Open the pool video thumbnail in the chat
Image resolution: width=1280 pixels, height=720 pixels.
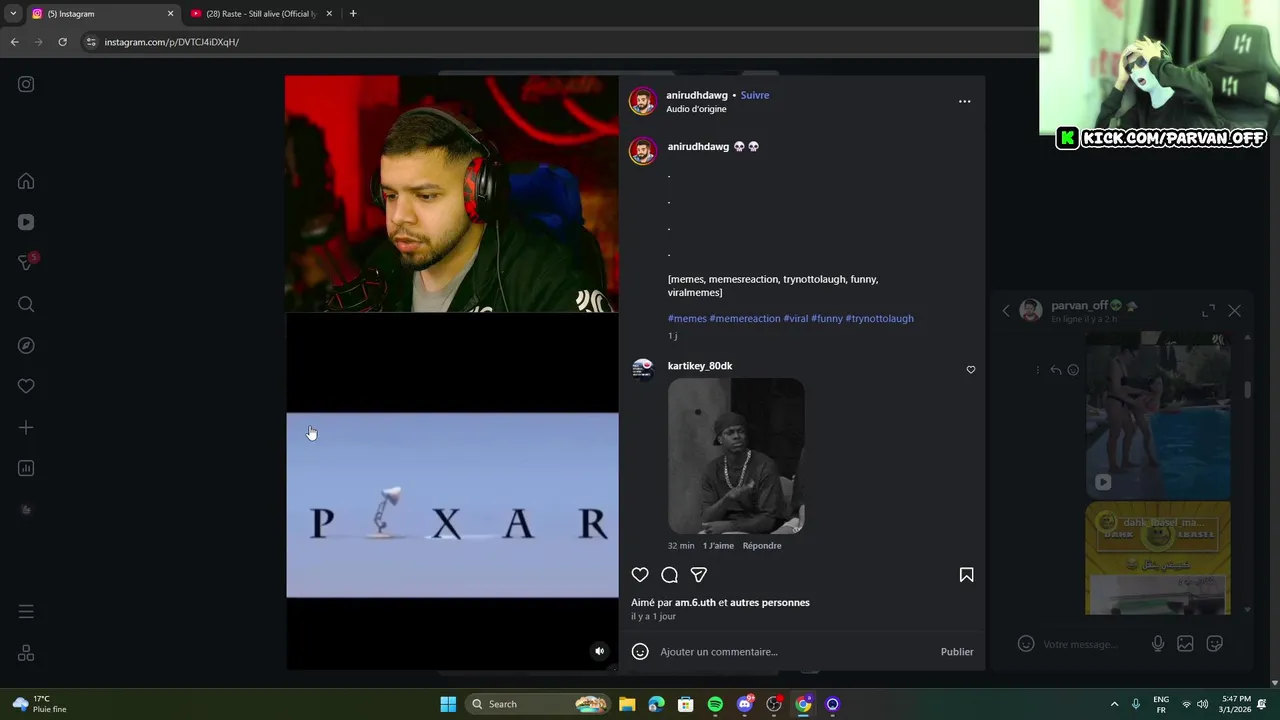coord(1158,414)
